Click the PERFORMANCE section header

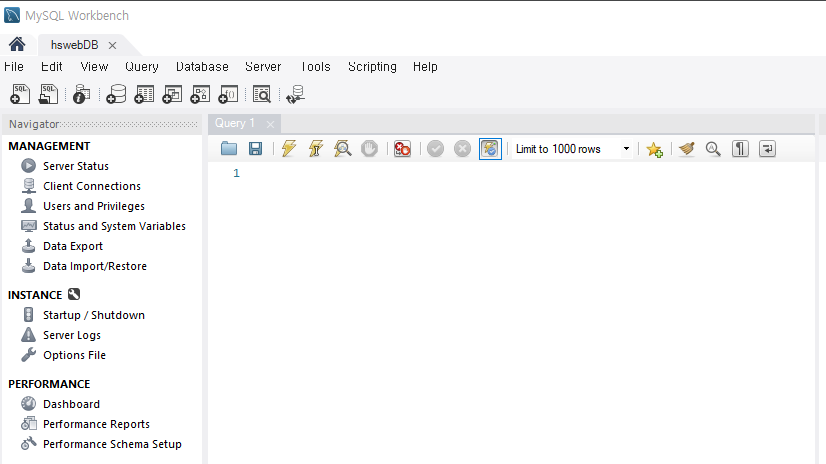(49, 384)
